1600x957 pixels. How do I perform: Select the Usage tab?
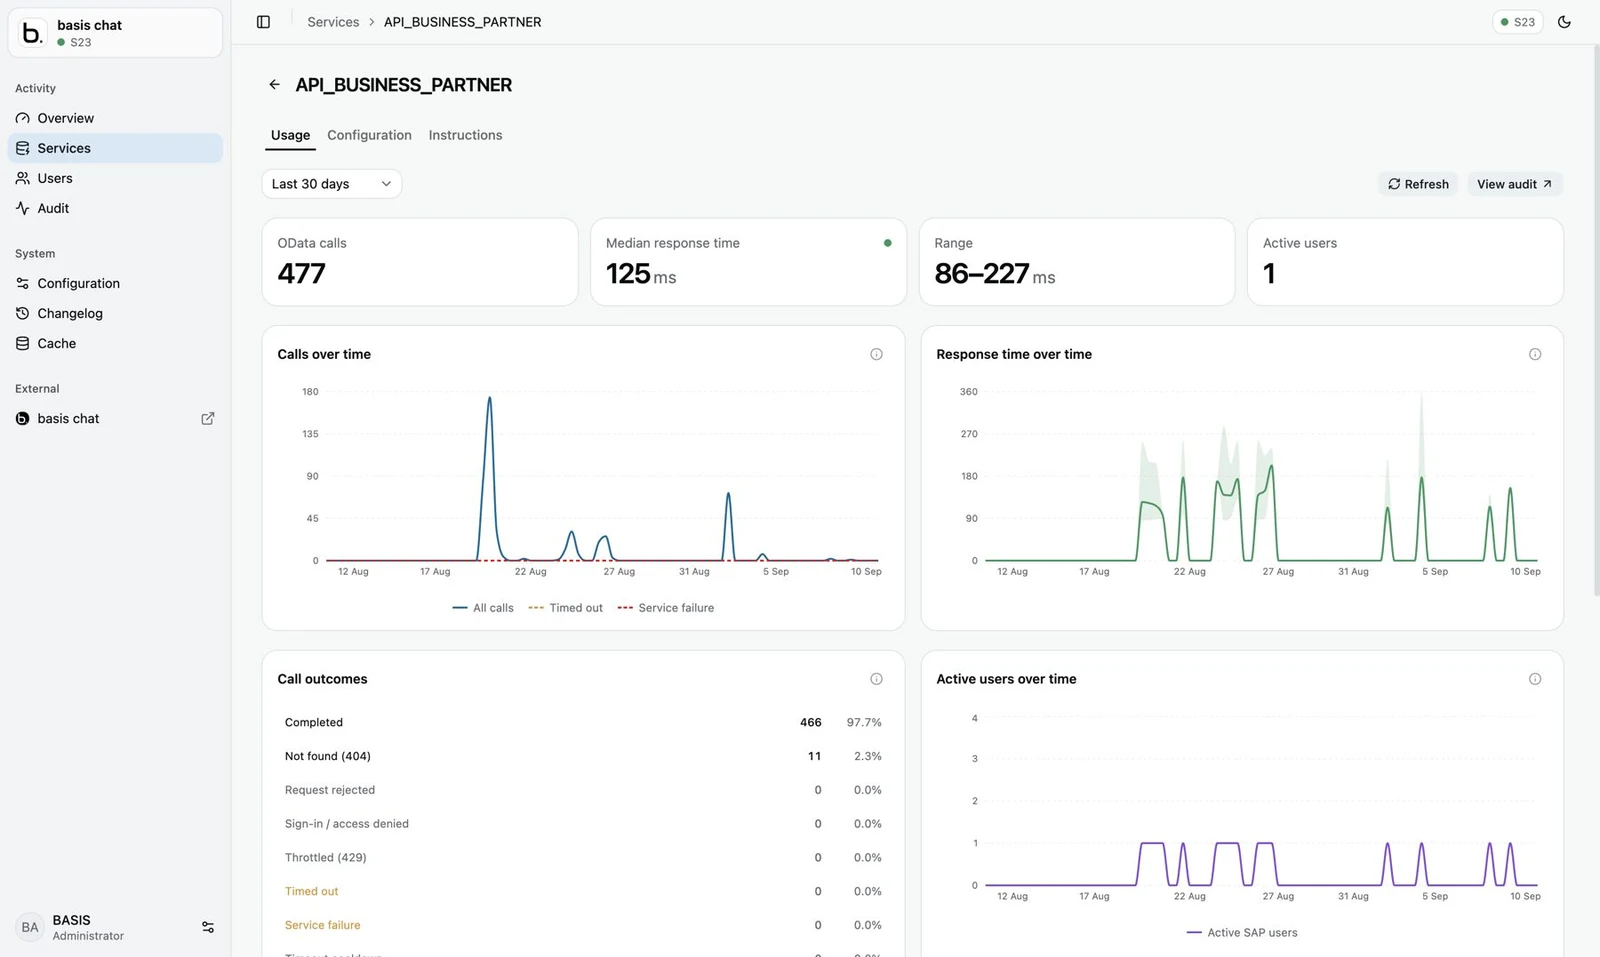[x=290, y=135]
